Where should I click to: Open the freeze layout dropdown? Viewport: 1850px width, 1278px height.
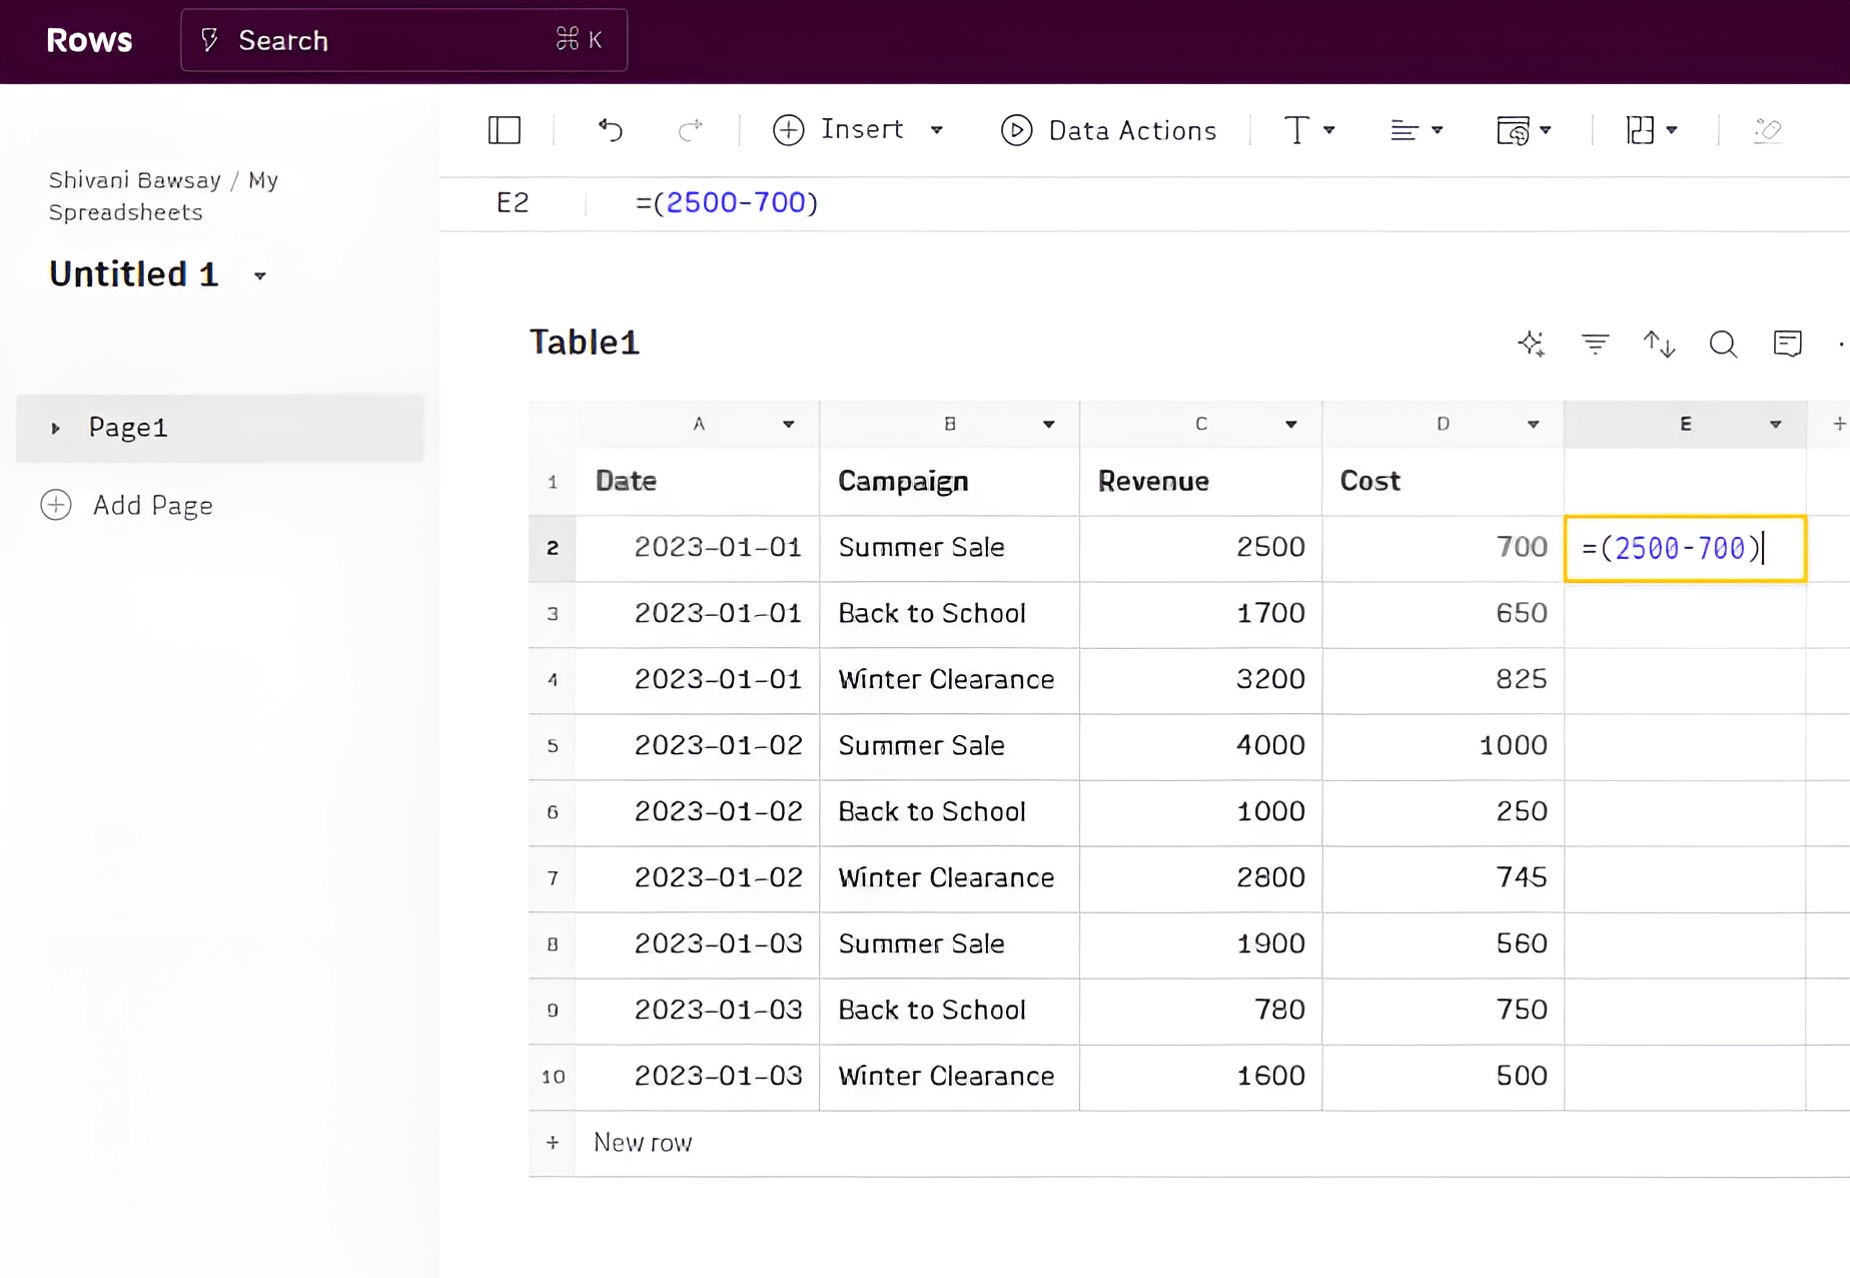point(1651,130)
